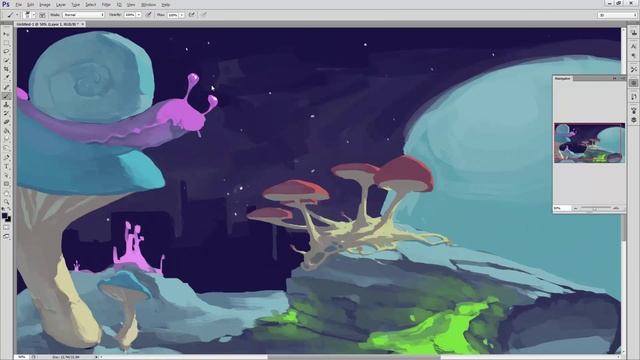Image resolution: width=640 pixels, height=360 pixels.
Task: Select the Quick Selection tool
Action: point(6,60)
